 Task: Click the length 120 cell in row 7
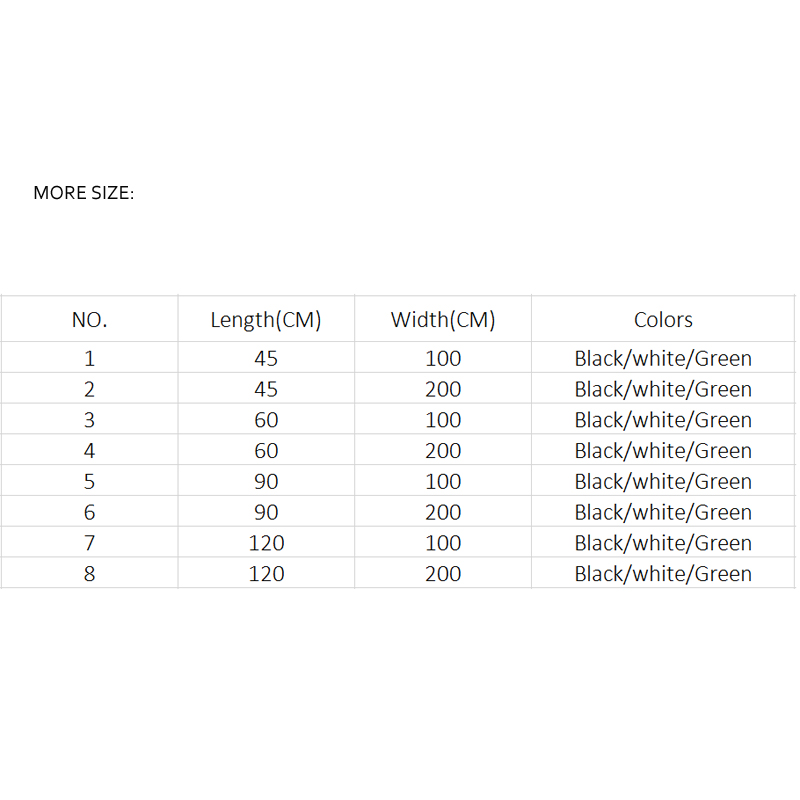point(266,542)
